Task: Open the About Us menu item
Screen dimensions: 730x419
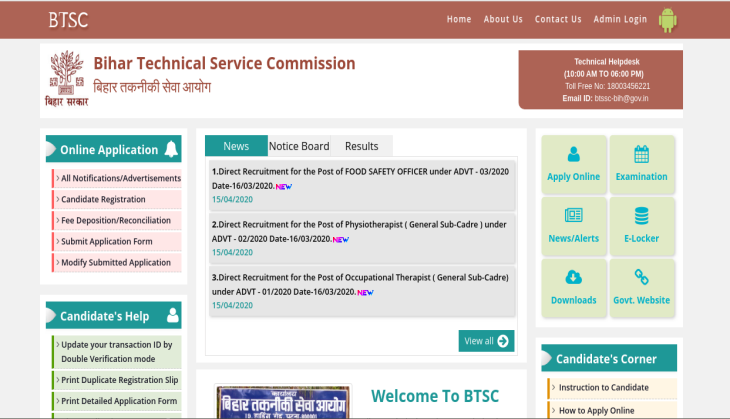Action: tap(503, 19)
